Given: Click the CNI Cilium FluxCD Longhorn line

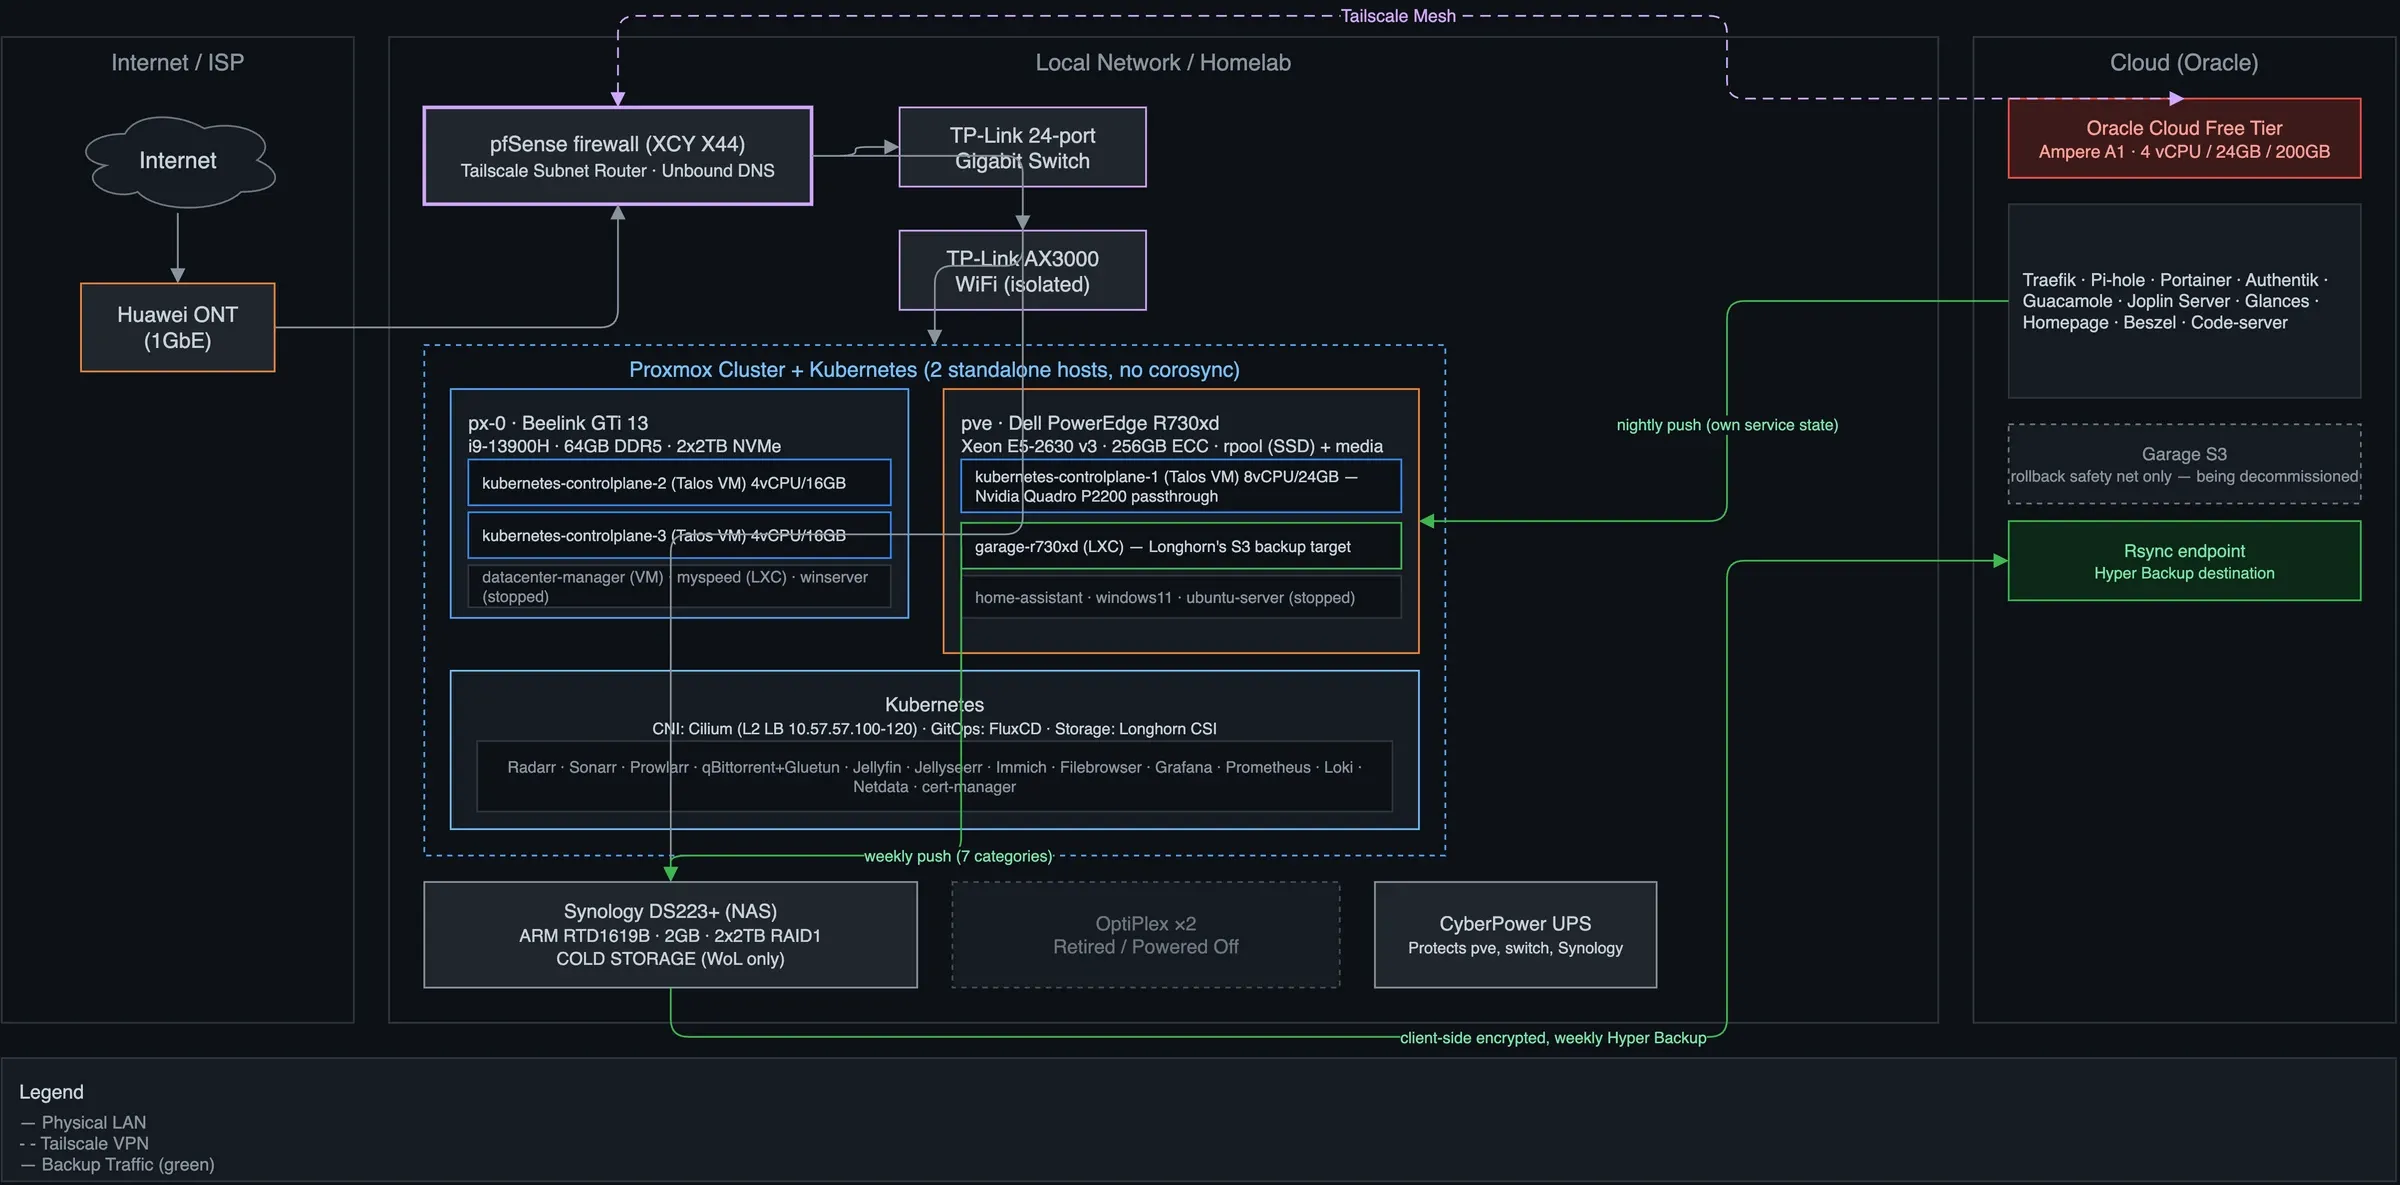Looking at the screenshot, I should pyautogui.click(x=934, y=729).
